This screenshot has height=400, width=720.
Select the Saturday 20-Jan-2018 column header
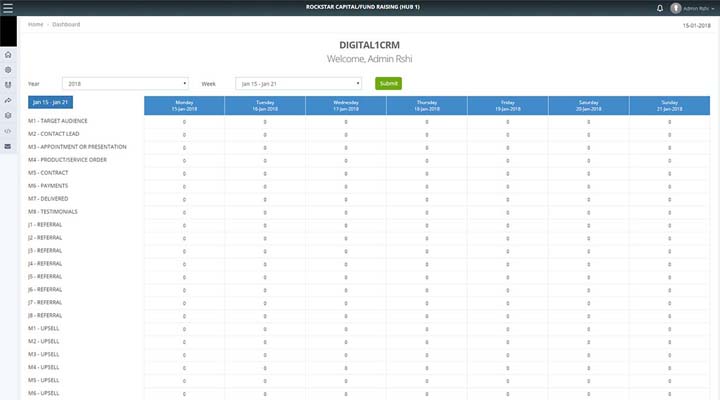[589, 106]
